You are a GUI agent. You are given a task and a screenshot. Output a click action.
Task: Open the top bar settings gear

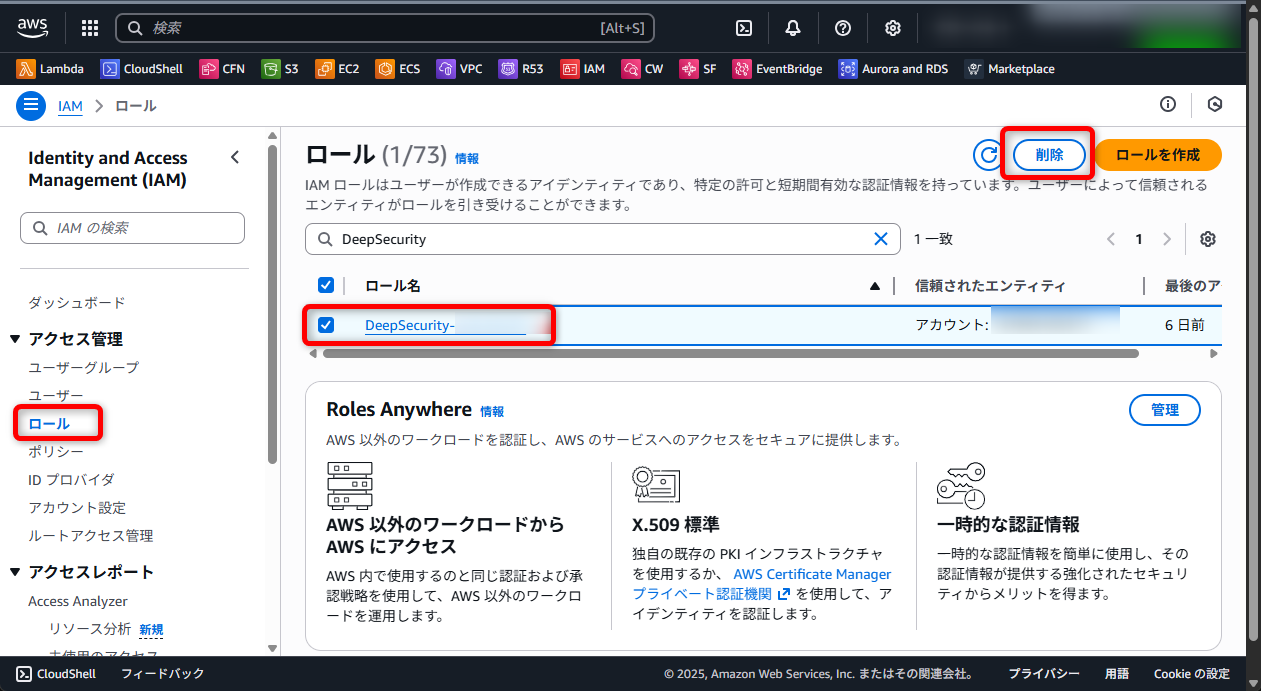coord(893,28)
